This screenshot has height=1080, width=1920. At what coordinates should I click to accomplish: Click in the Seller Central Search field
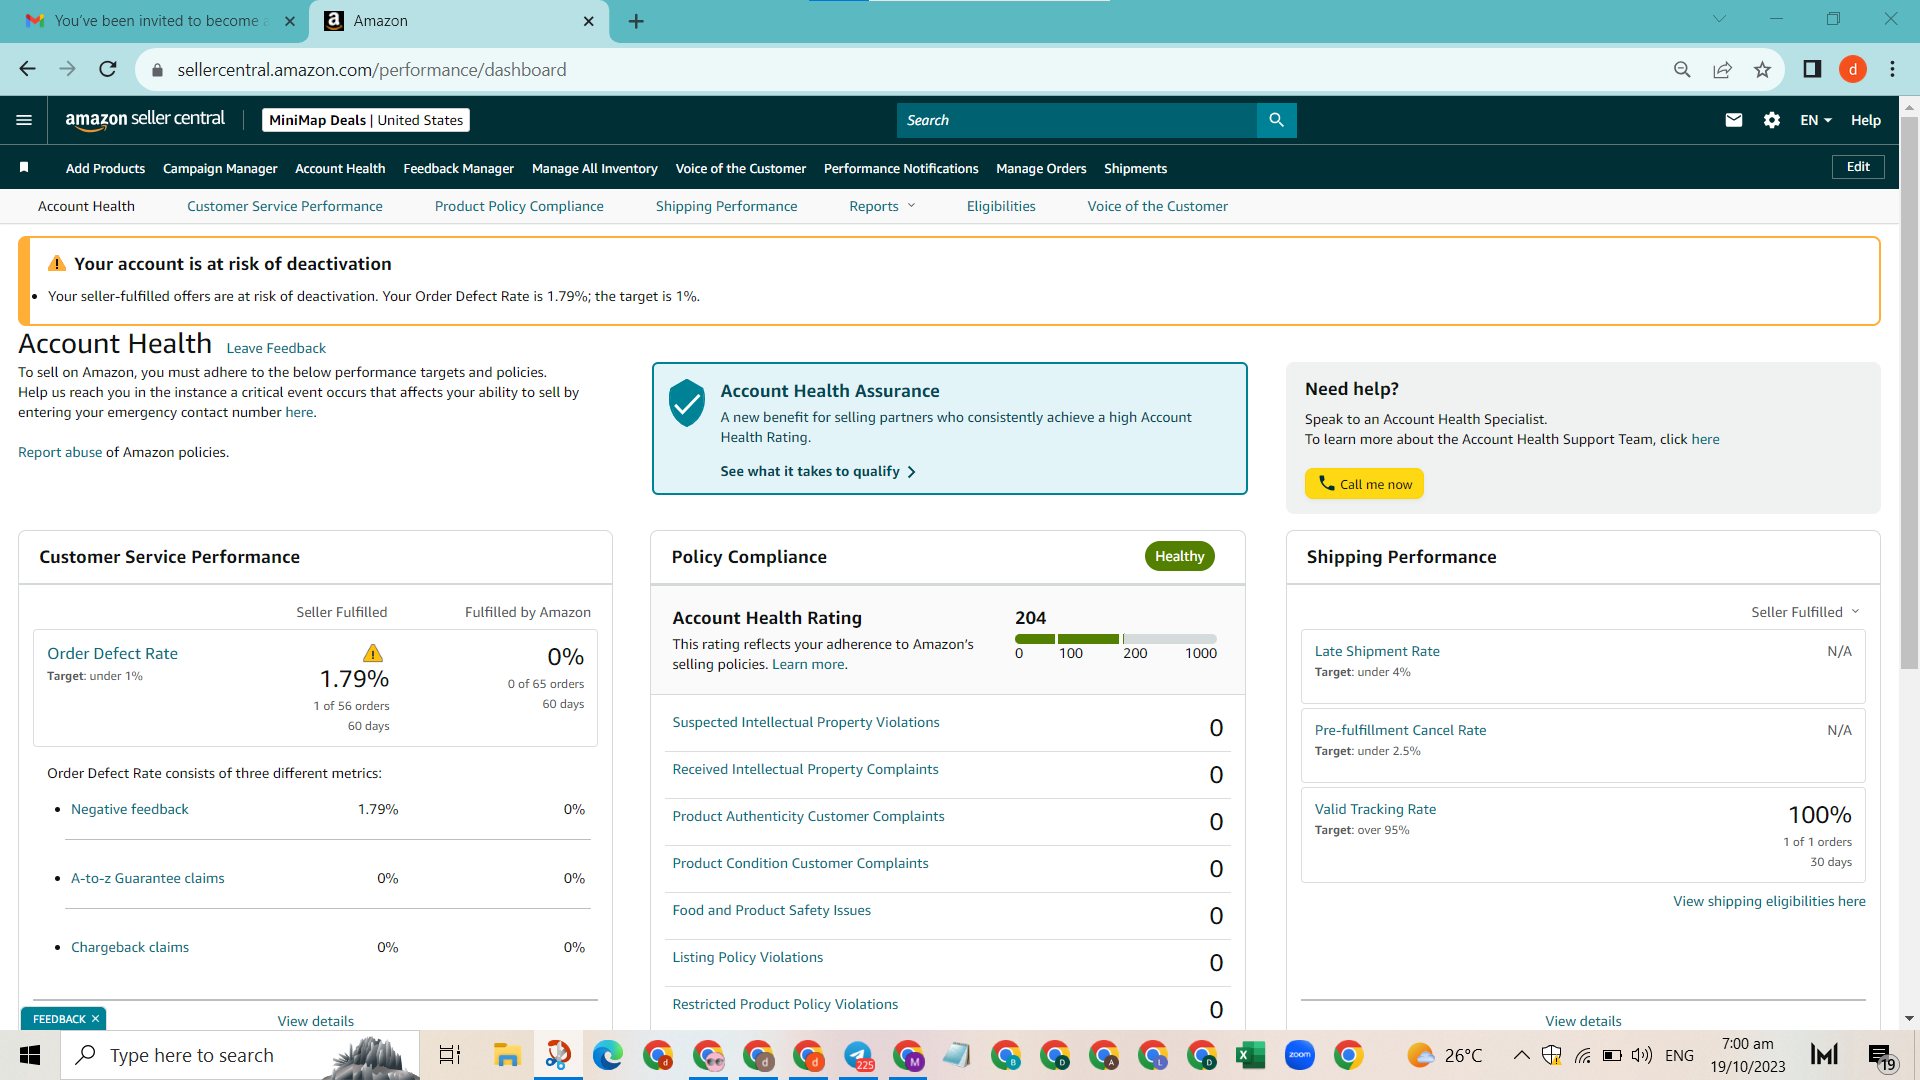(x=1077, y=120)
